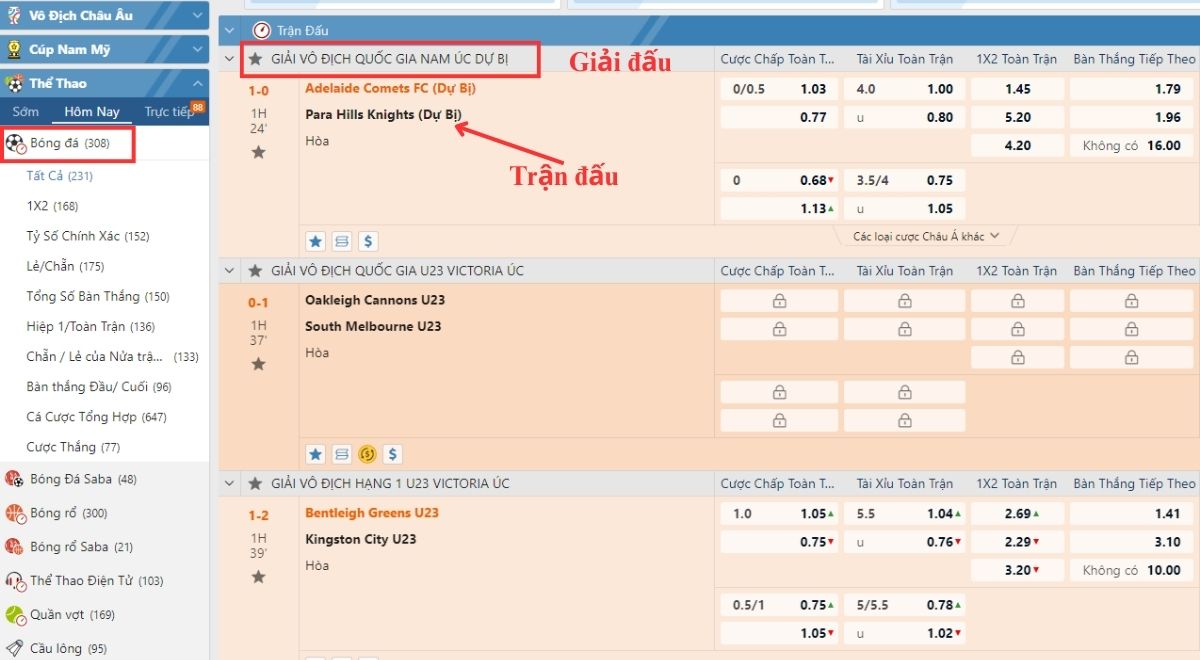Select 1X2 odds 2.69 Bentleigh Greens
This screenshot has width=1200, height=660.
pyautogui.click(x=1017, y=514)
